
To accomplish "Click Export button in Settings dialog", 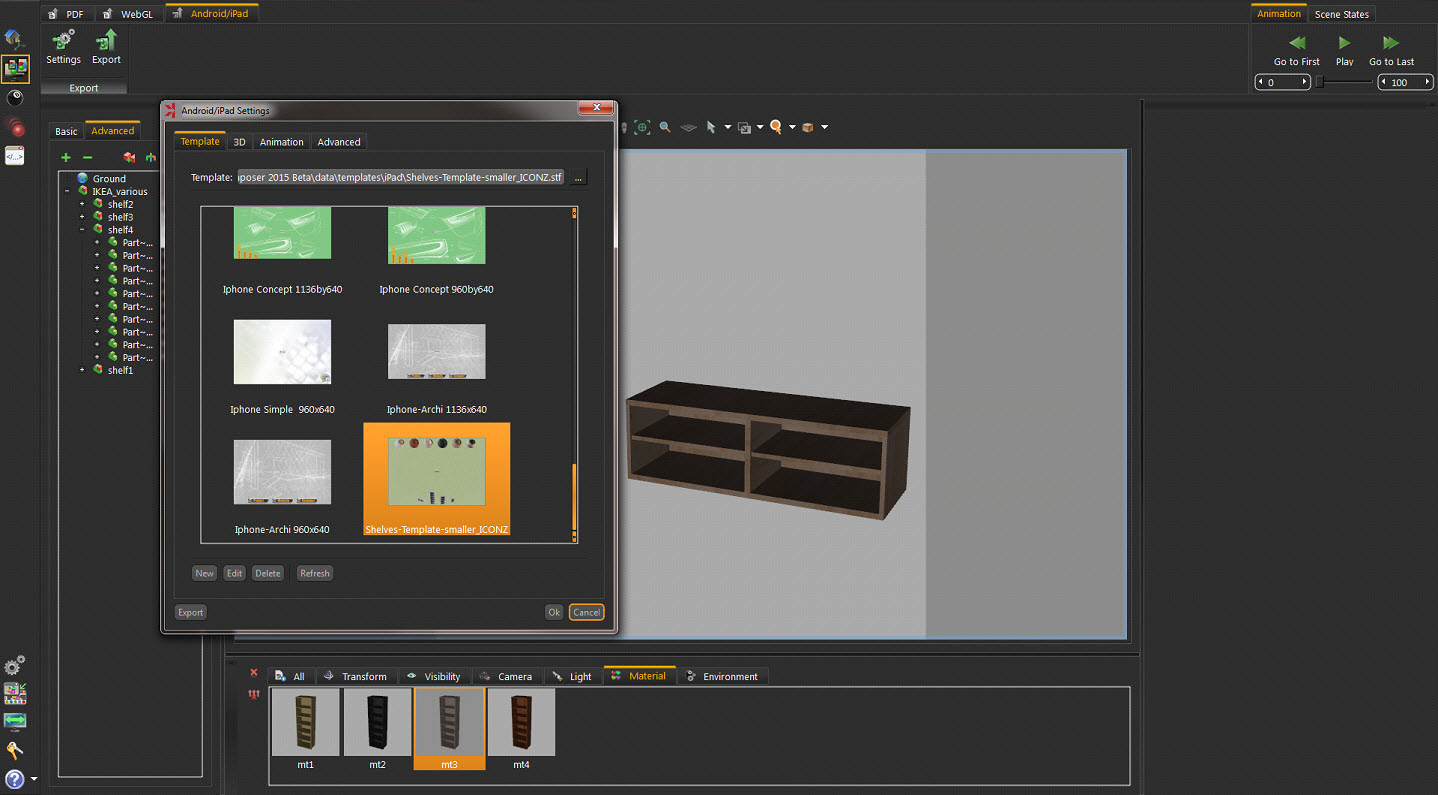I will click(190, 612).
